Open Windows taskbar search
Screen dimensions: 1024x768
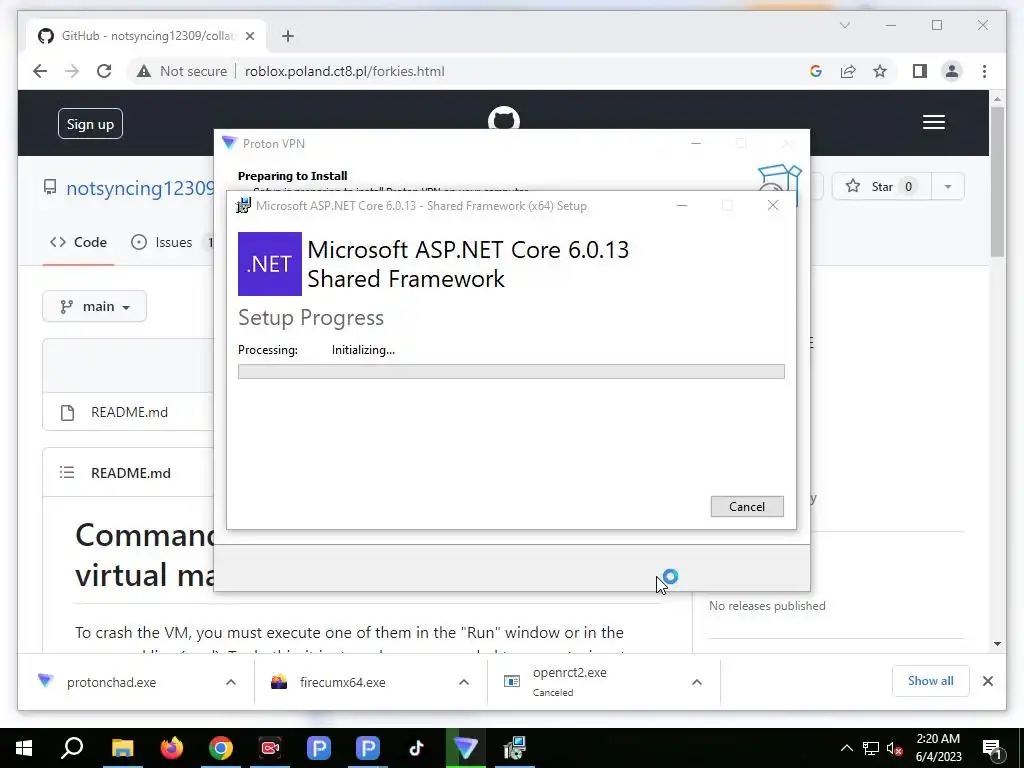[x=72, y=748]
